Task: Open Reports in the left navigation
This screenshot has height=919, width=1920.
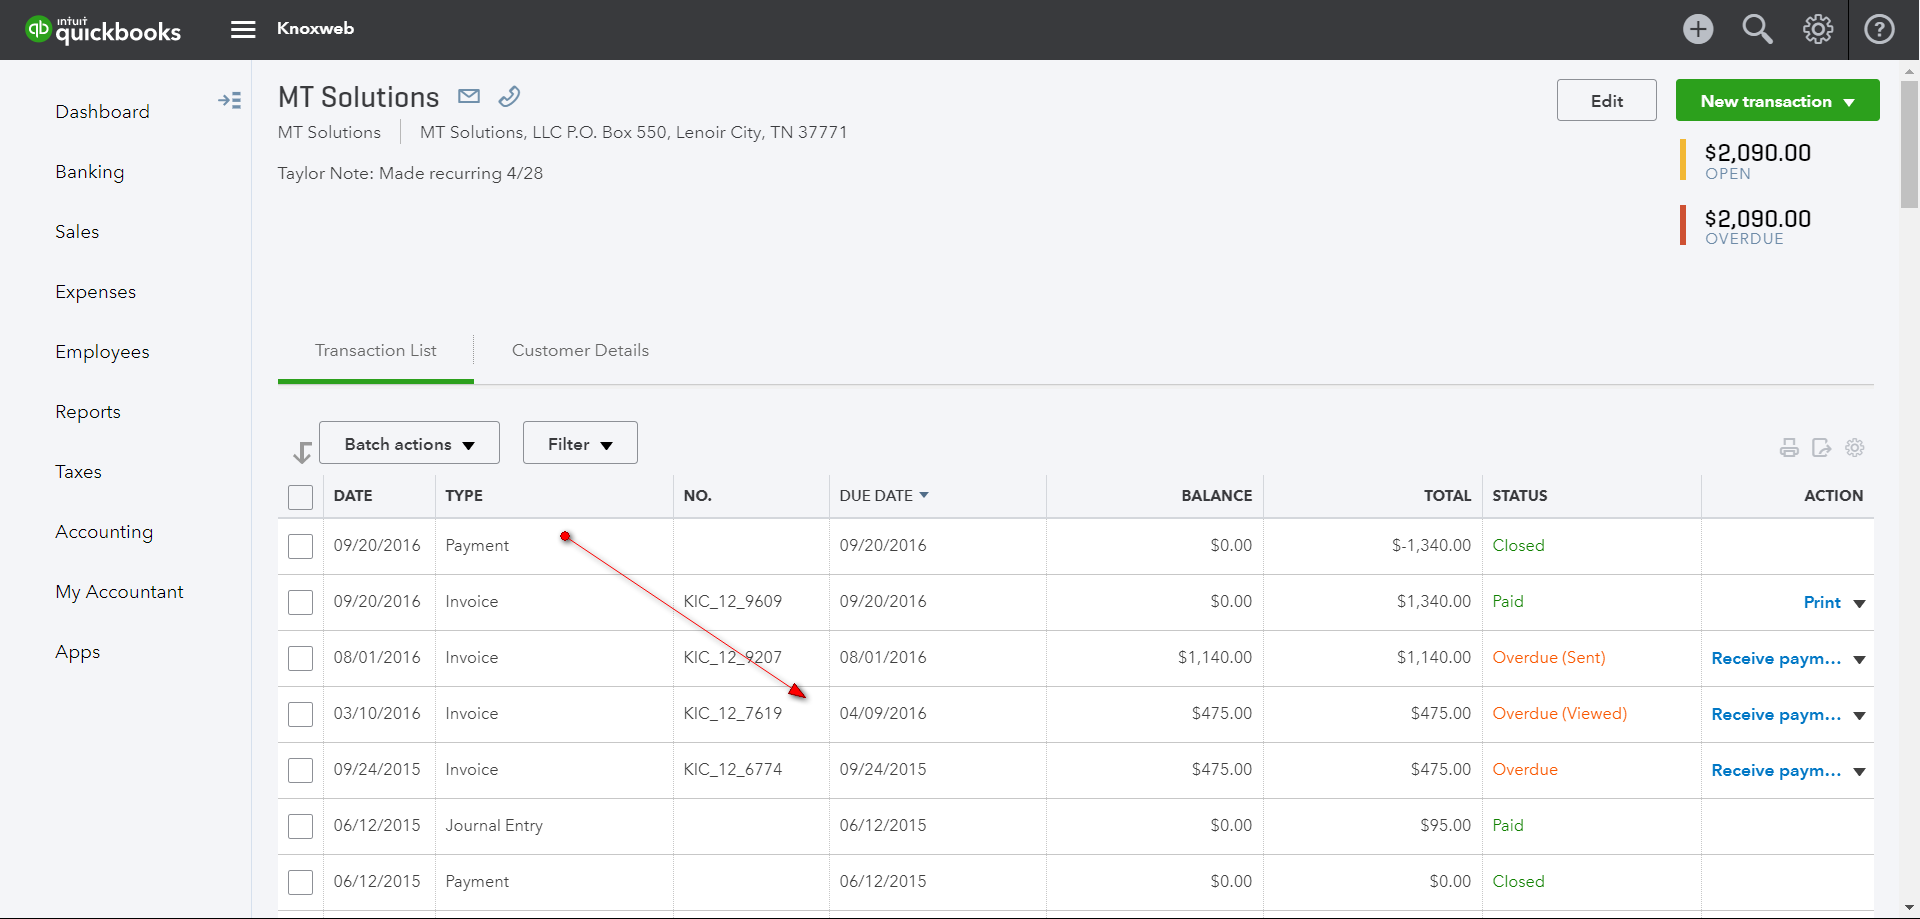Action: 88,412
